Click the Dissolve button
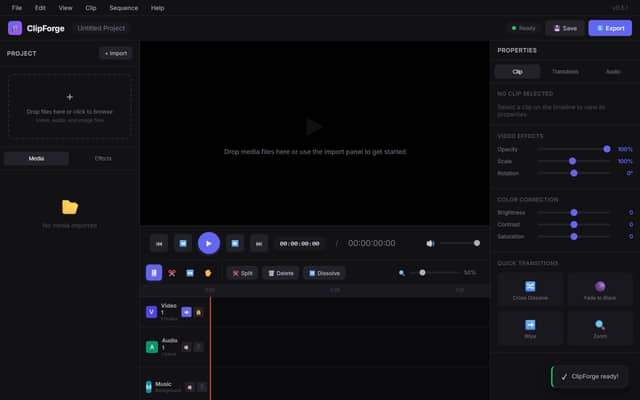Viewport: 640px width, 400px height. pos(324,273)
